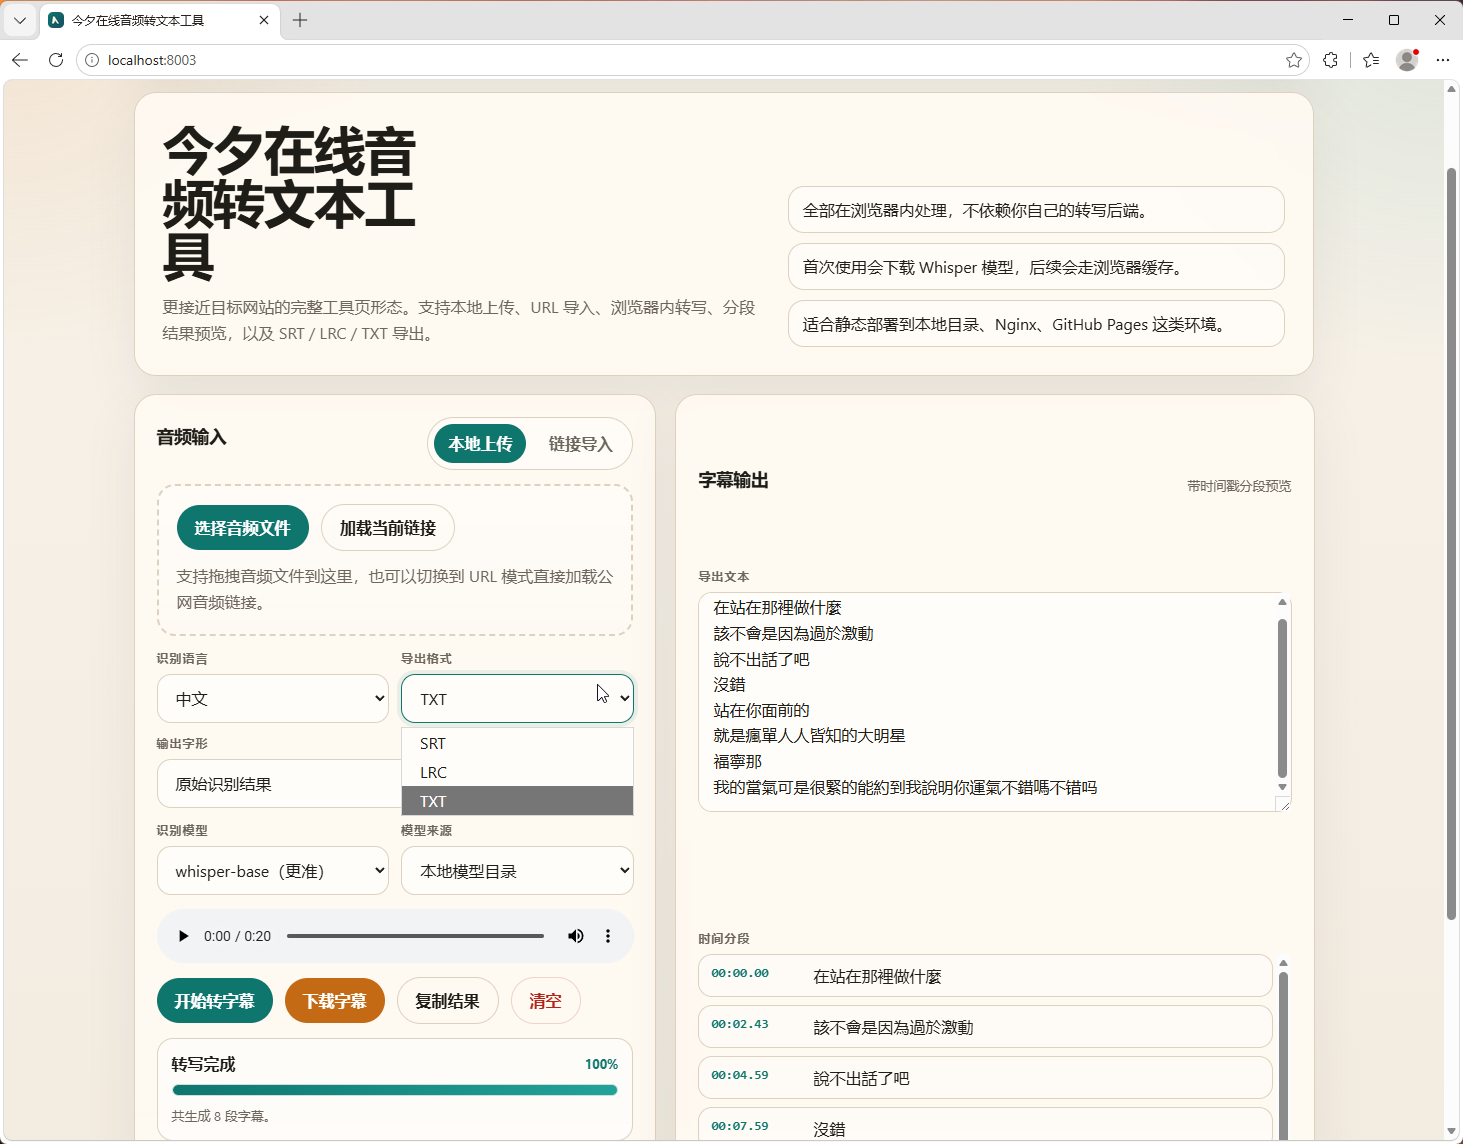Click the red 清空 button
Viewport: 1463px width, 1144px height.
545,1001
